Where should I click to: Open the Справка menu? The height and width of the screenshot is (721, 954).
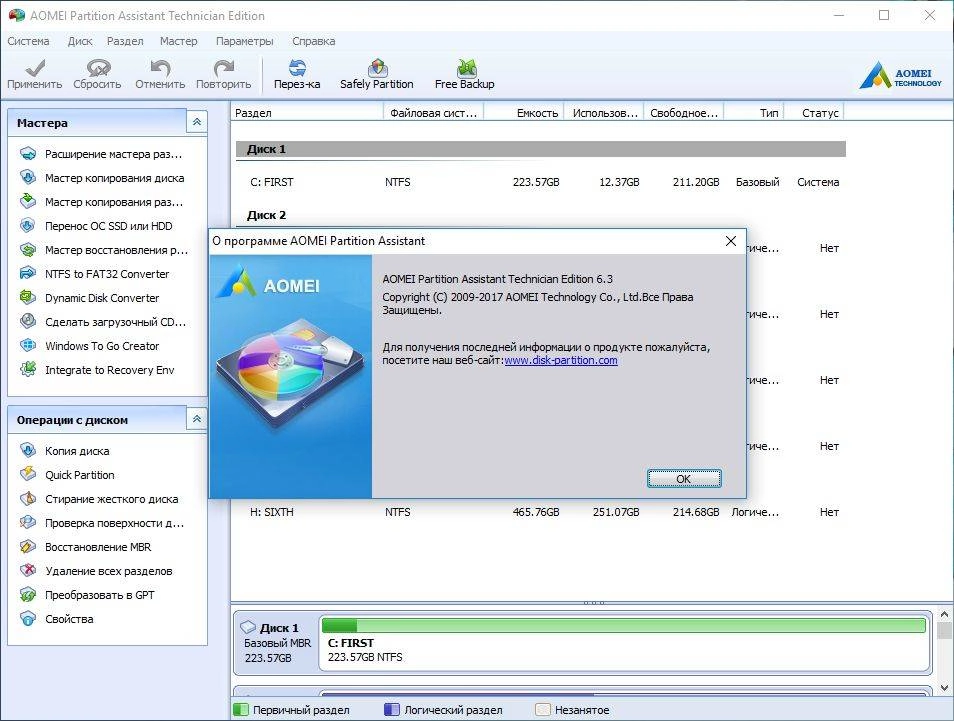click(x=313, y=41)
